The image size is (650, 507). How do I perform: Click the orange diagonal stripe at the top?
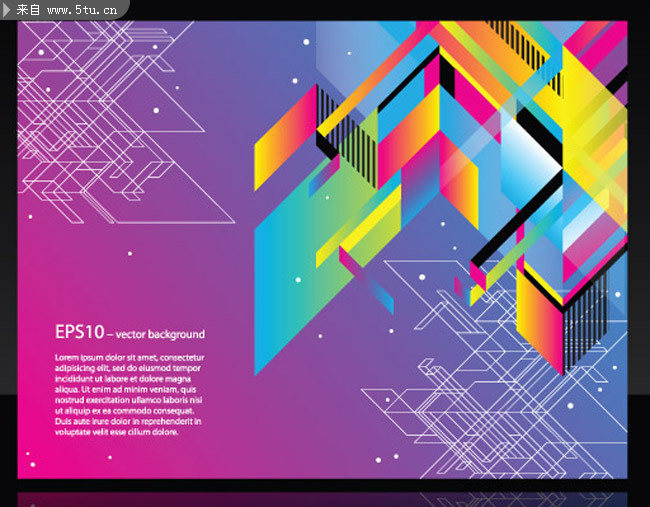(x=480, y=40)
